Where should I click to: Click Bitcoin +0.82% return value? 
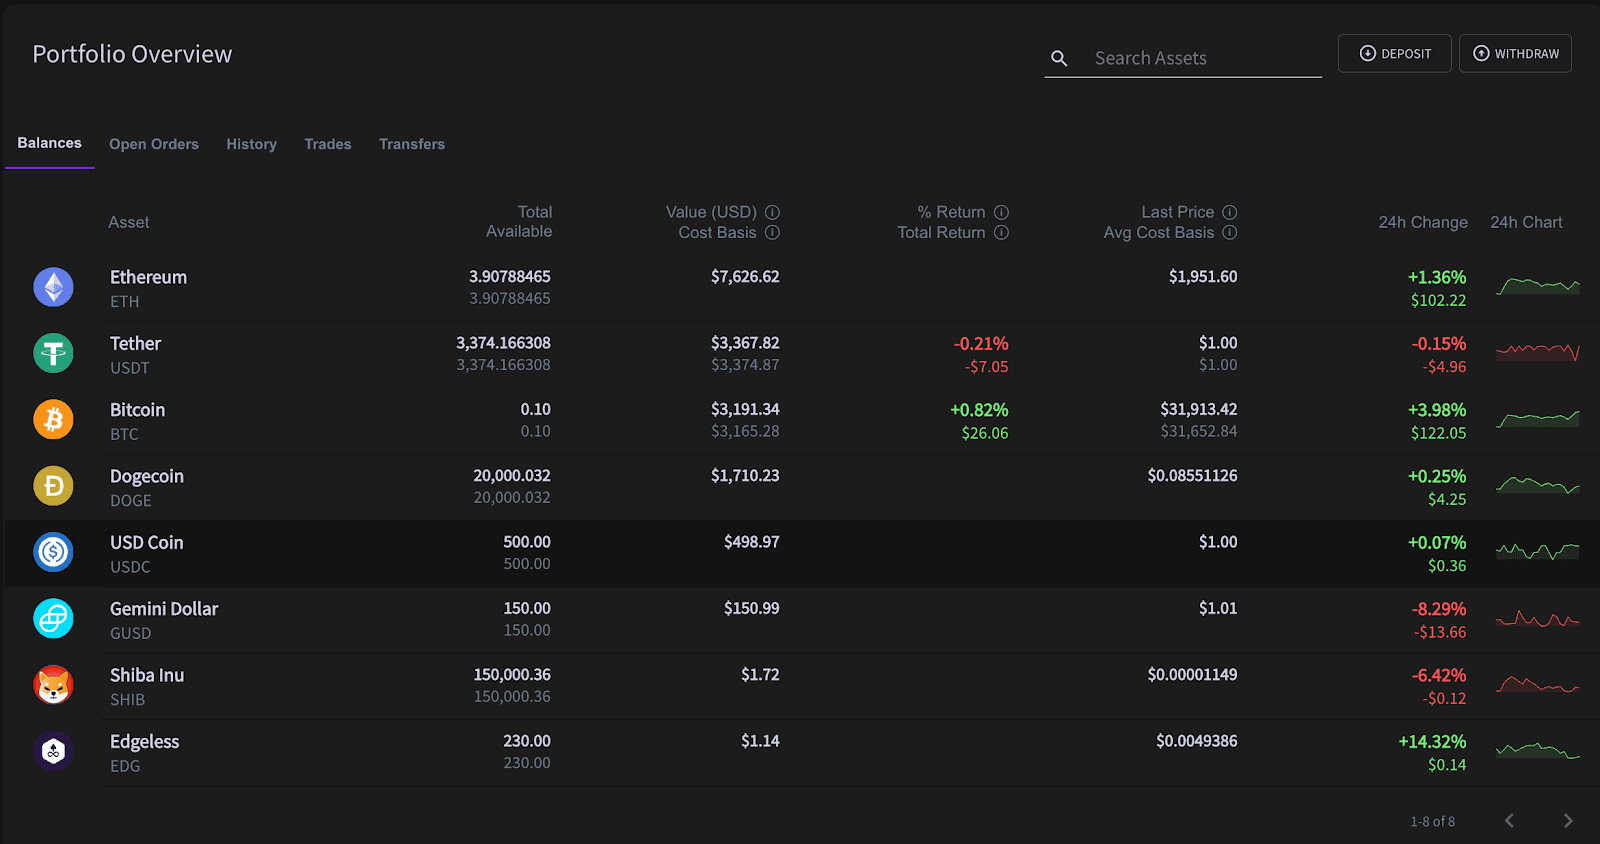979,410
